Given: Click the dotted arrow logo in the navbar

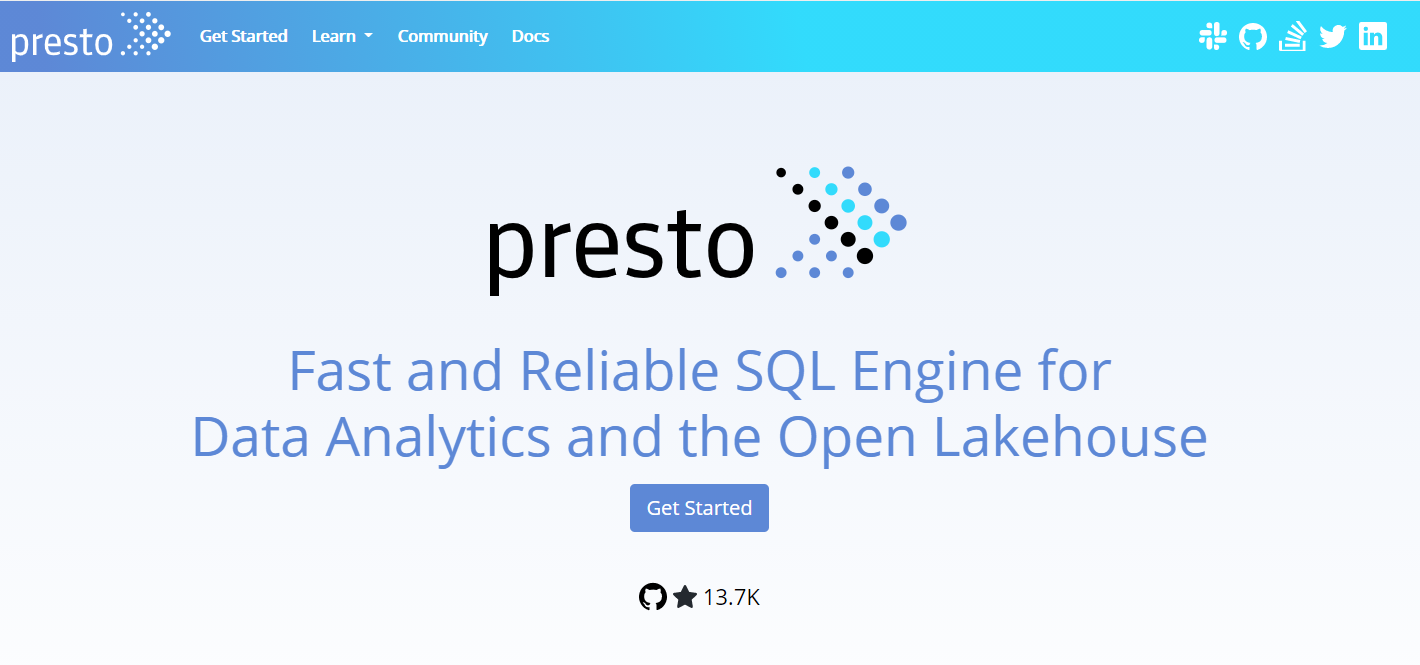Looking at the screenshot, I should point(146,34).
